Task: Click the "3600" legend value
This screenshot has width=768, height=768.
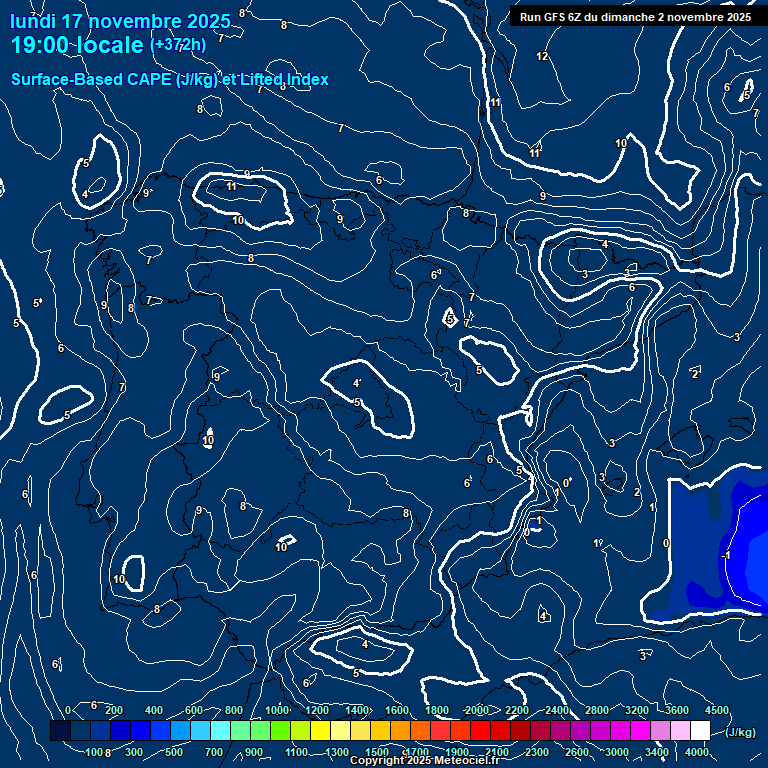Action: click(x=677, y=710)
